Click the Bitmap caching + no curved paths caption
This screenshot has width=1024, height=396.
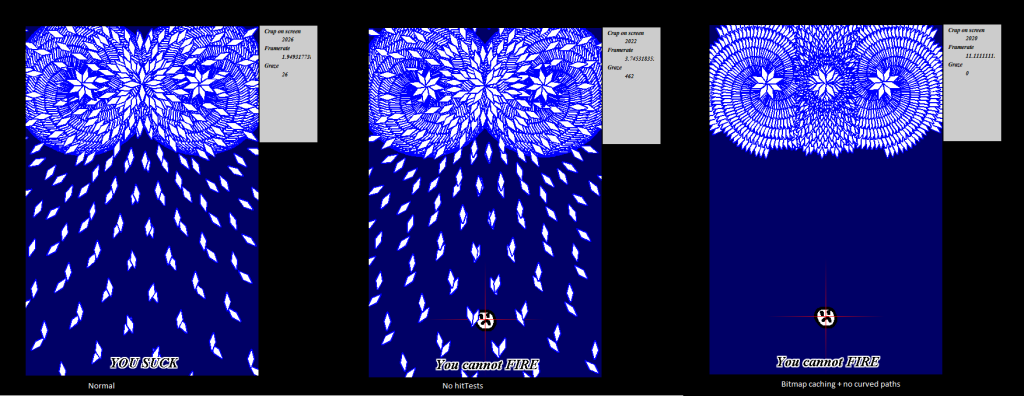840,384
